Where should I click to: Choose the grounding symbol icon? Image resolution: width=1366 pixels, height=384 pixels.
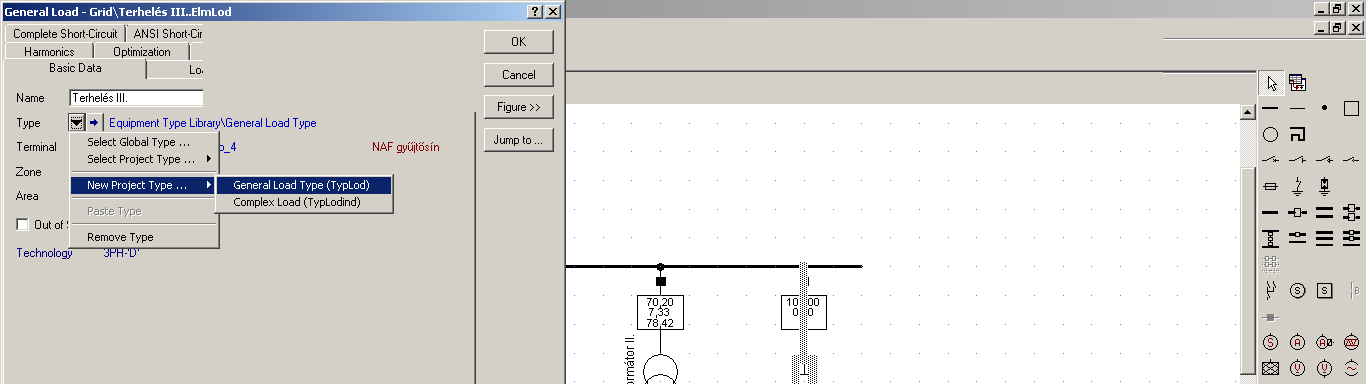pos(1297,186)
